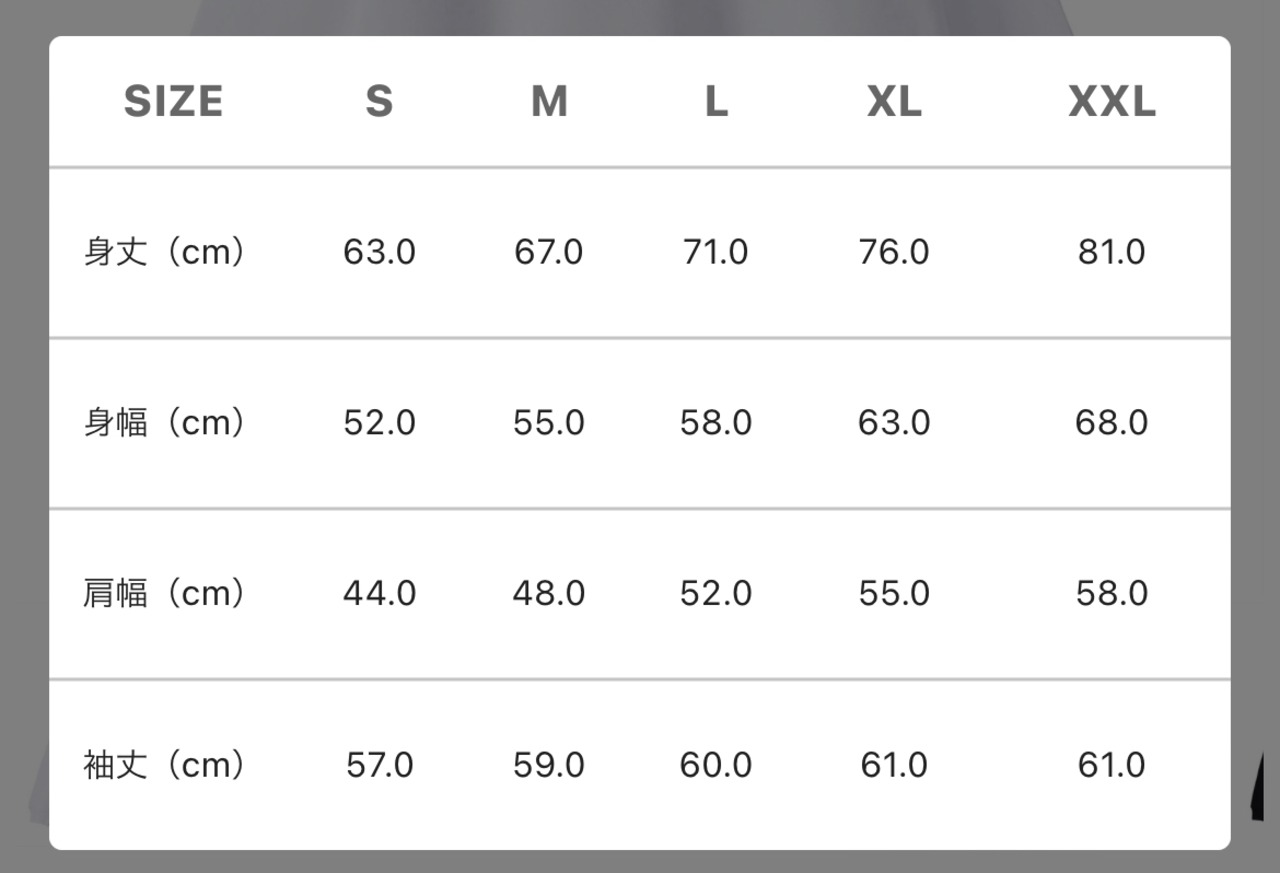The width and height of the screenshot is (1280, 873).
Task: Click the 身幅 value 52.0 for size S
Action: coord(379,423)
